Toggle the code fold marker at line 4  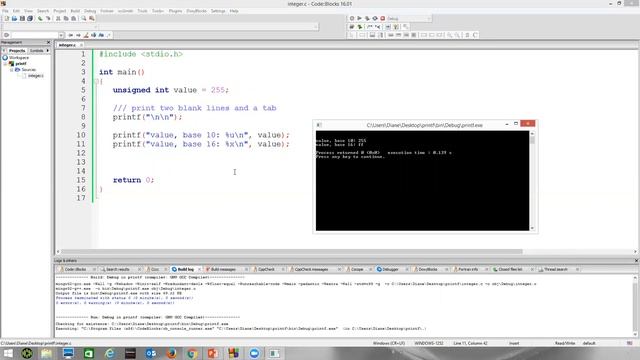96,81
